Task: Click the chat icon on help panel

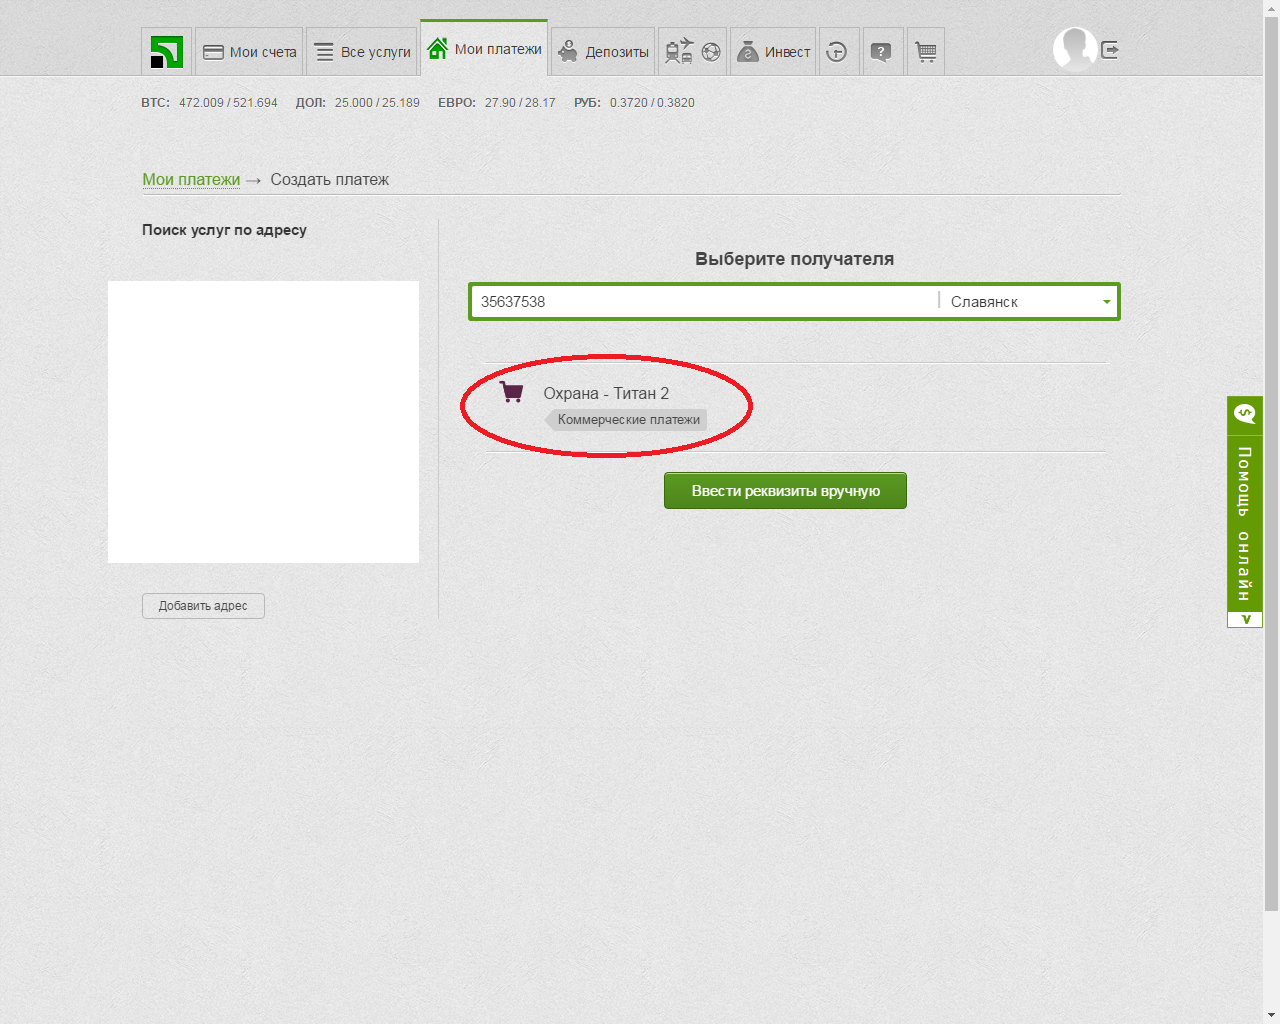Action: pyautogui.click(x=1245, y=414)
